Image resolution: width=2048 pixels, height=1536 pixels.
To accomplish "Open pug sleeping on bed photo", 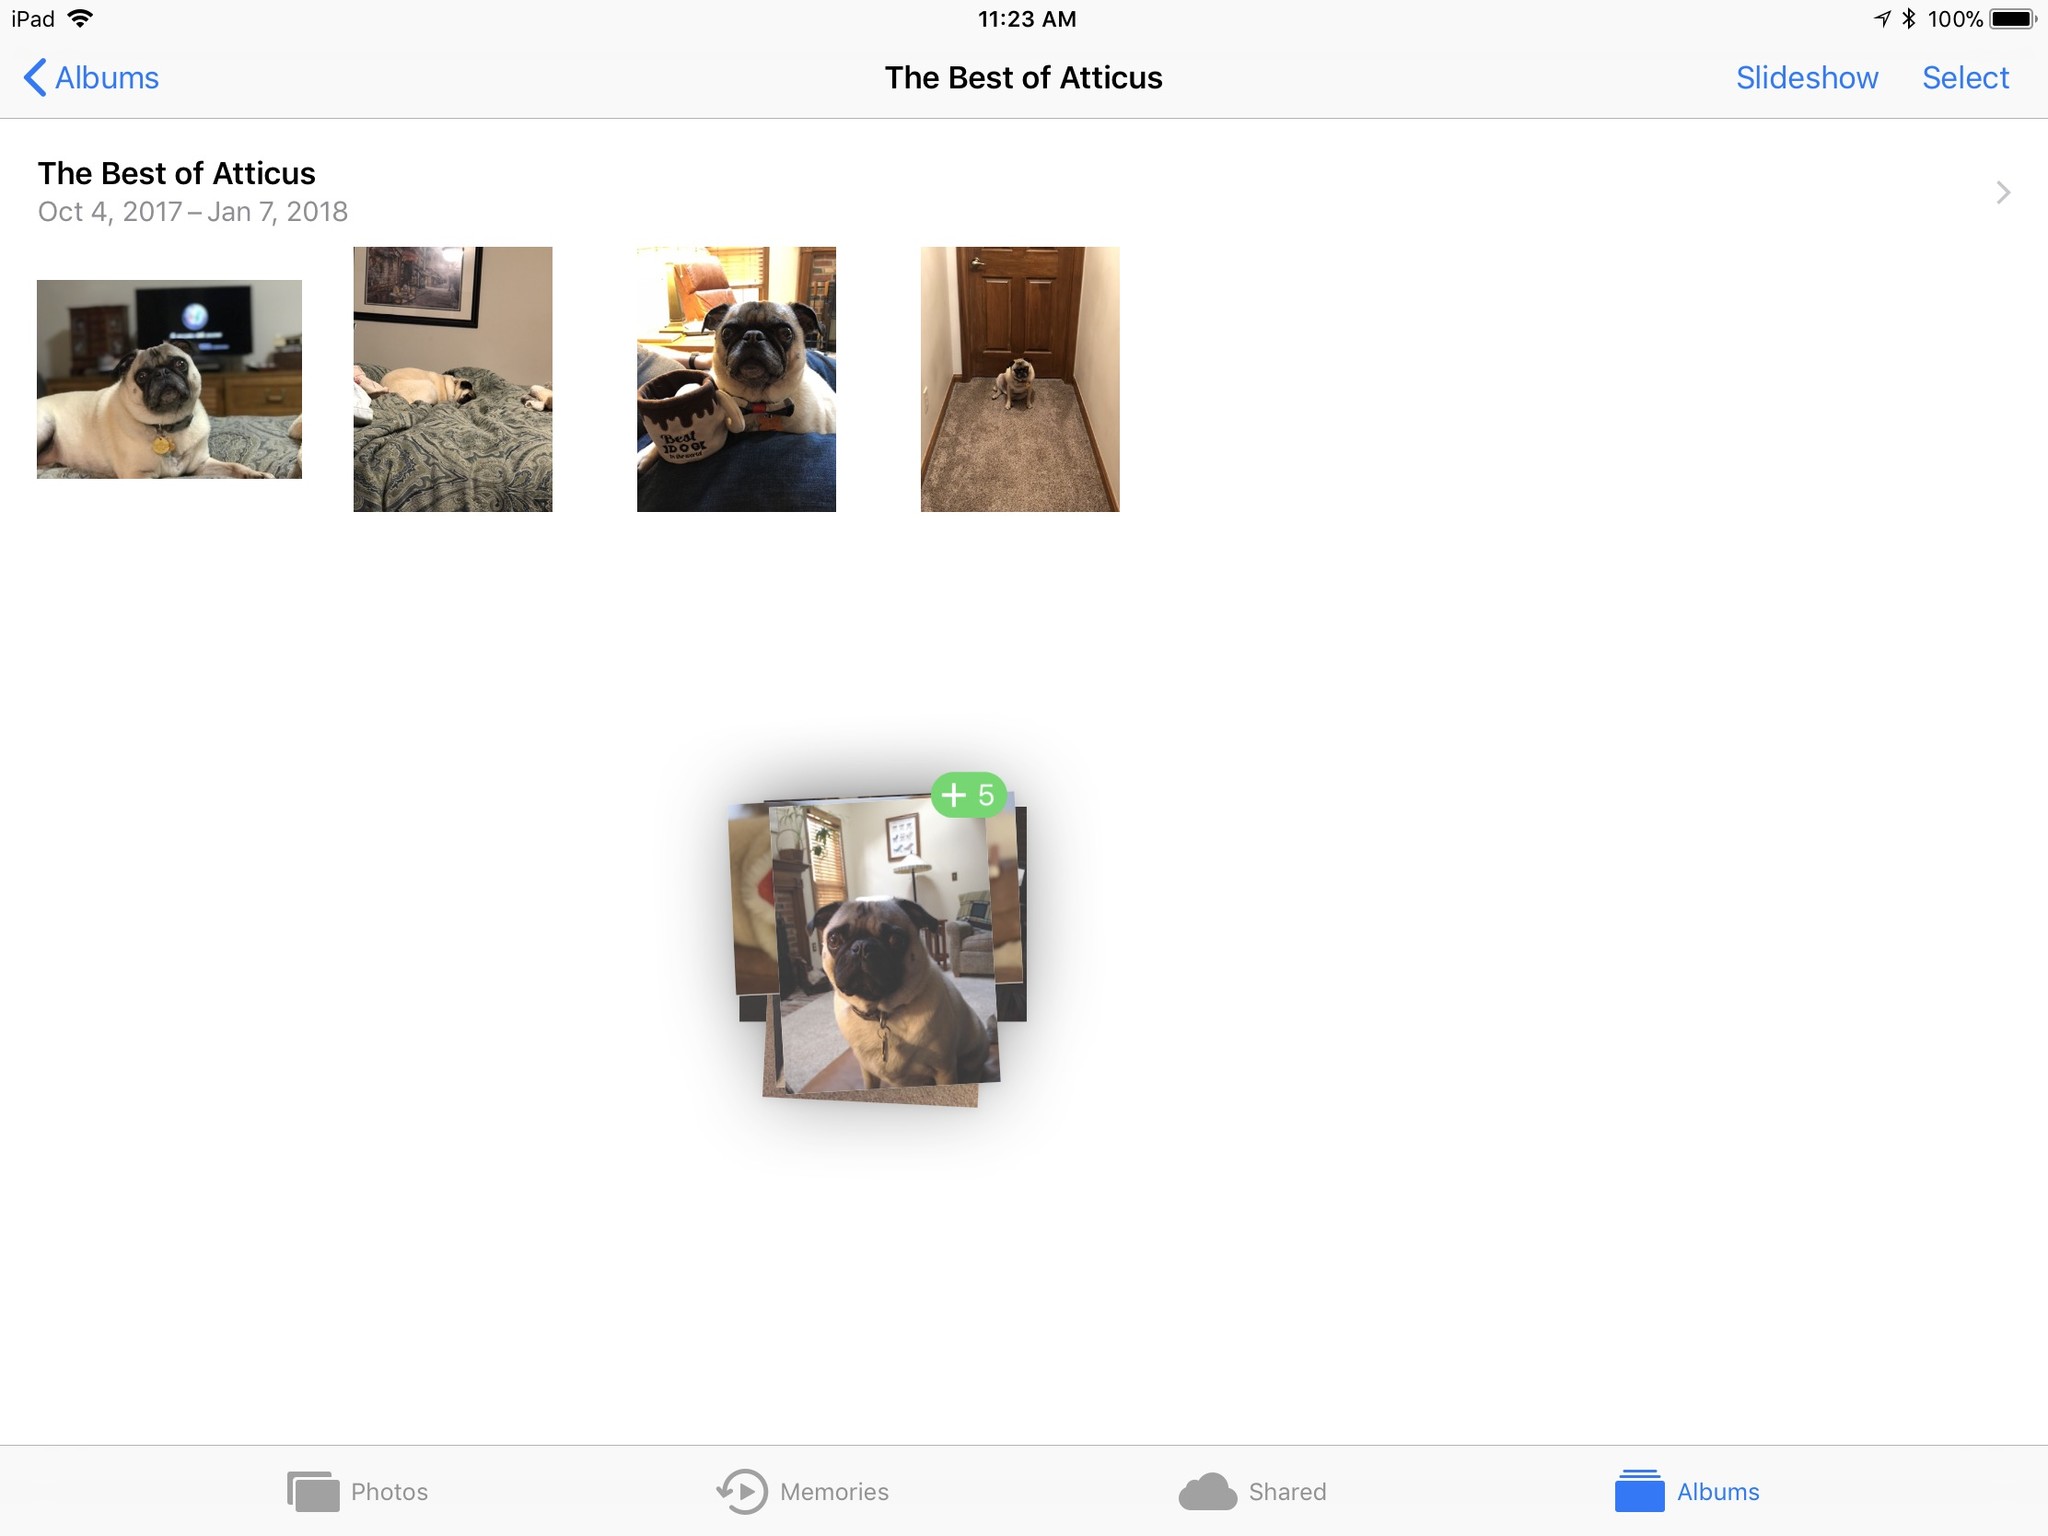I will click(x=453, y=379).
